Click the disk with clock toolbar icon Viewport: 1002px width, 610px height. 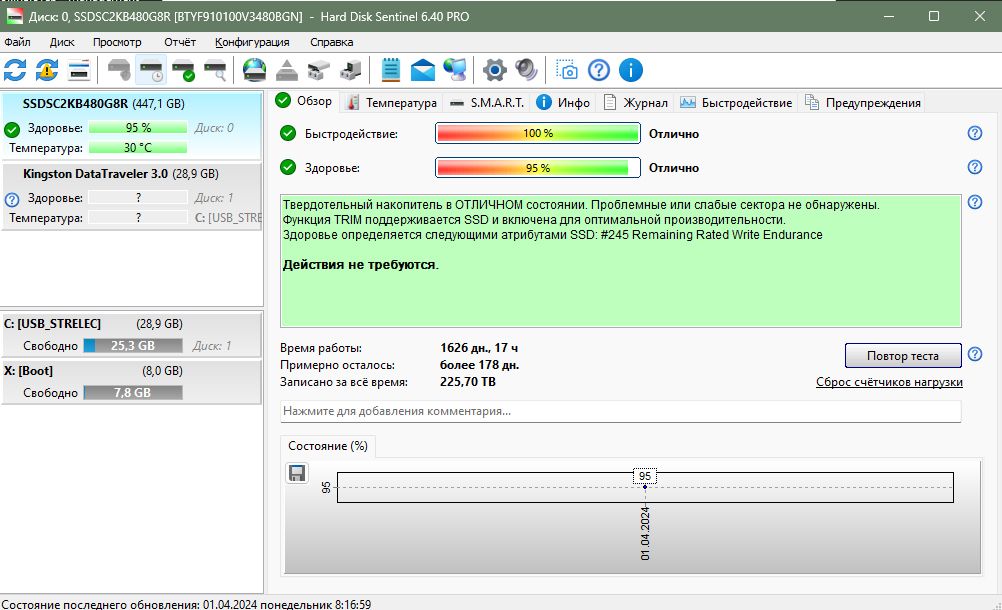click(151, 70)
